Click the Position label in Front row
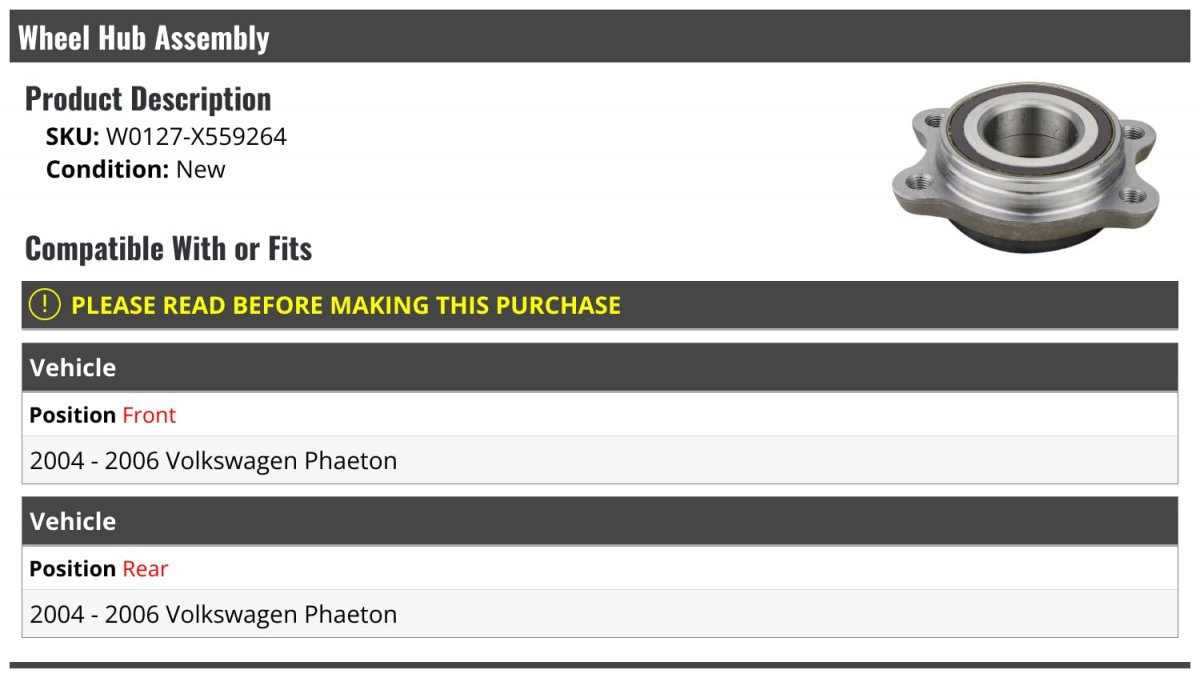Viewport: 1200px width, 678px height. pyautogui.click(x=72, y=415)
